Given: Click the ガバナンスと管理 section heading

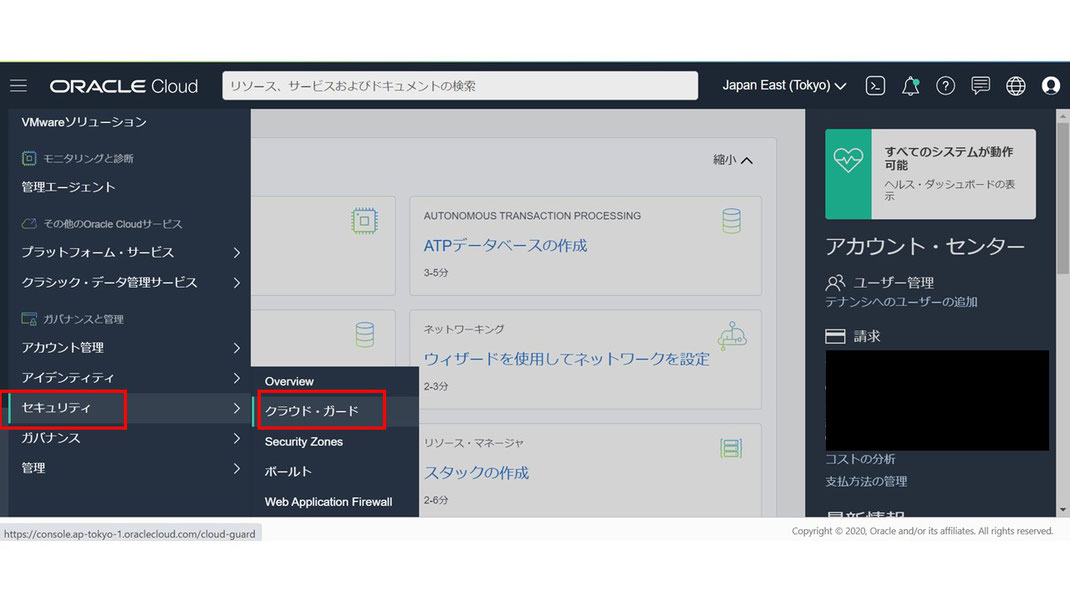Looking at the screenshot, I should [83, 319].
